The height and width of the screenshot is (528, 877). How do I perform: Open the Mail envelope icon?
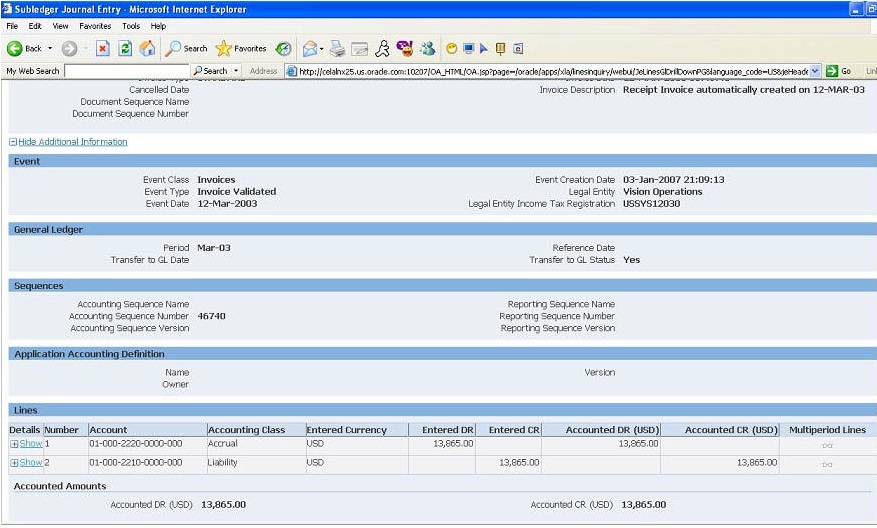310,49
